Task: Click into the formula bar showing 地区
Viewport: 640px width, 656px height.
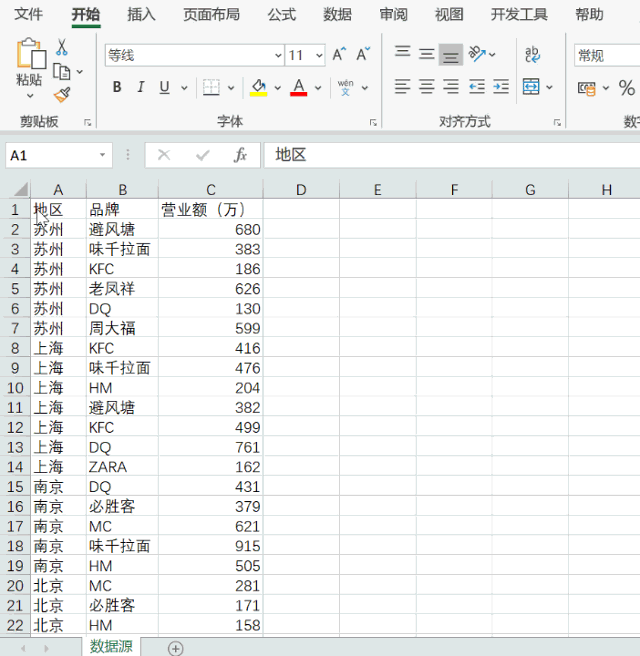Action: (452, 155)
